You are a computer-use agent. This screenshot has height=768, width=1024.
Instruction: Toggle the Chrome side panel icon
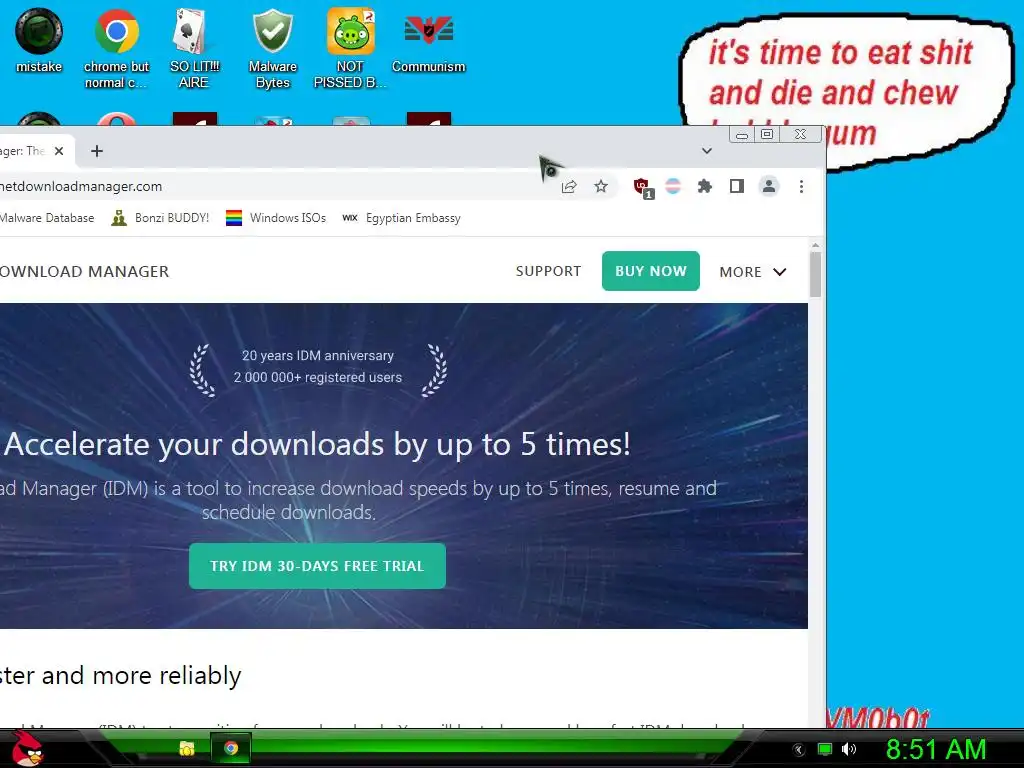(737, 187)
